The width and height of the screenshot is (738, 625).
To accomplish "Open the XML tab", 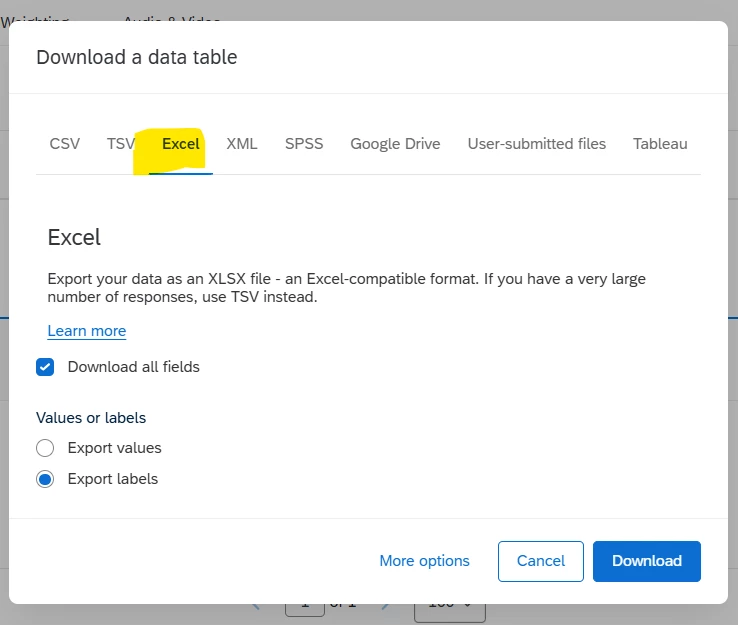I will pos(242,144).
